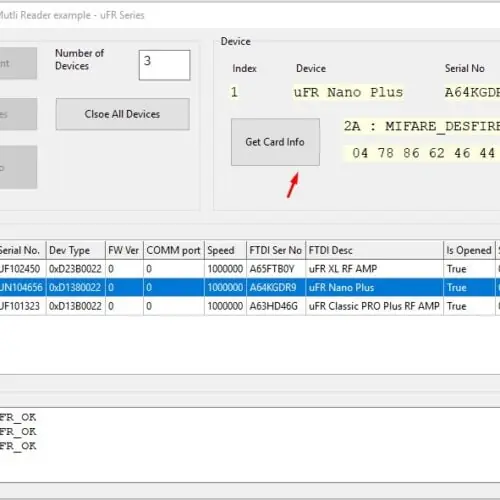Select the uFR XL RF AMP row
Viewport: 500px width, 500px height.
click(250, 269)
